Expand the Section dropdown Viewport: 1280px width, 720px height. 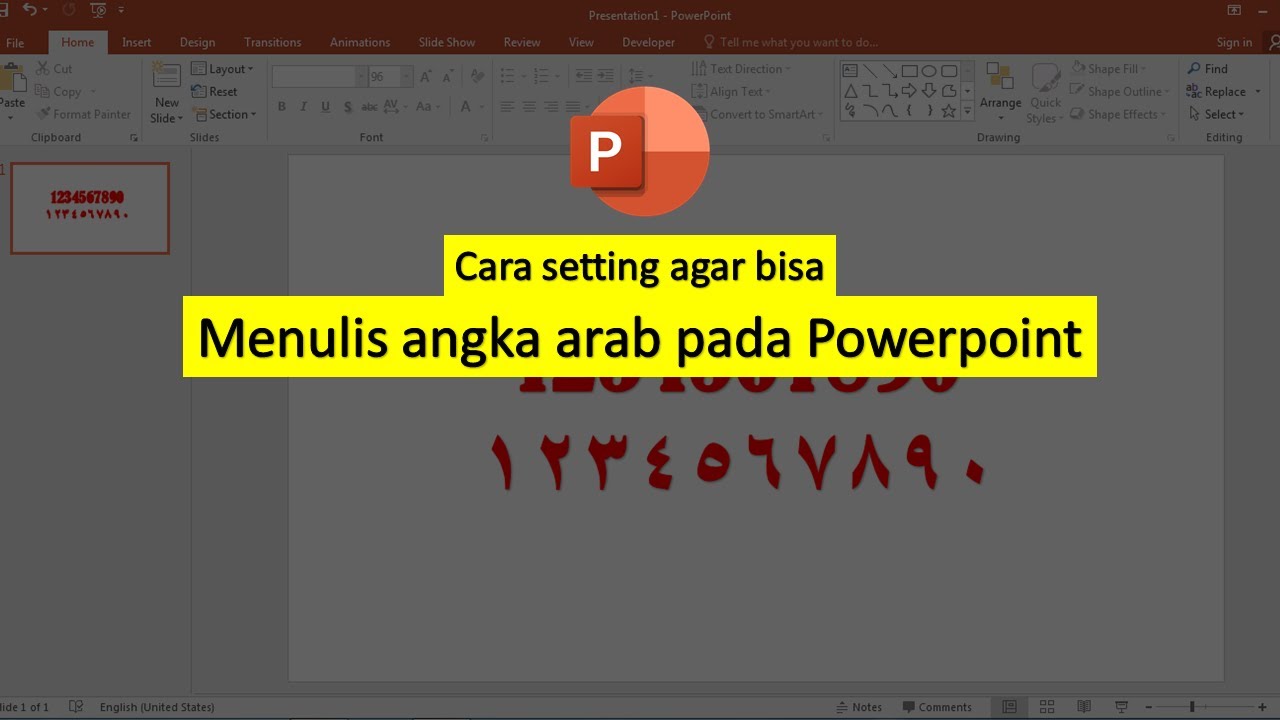(224, 114)
